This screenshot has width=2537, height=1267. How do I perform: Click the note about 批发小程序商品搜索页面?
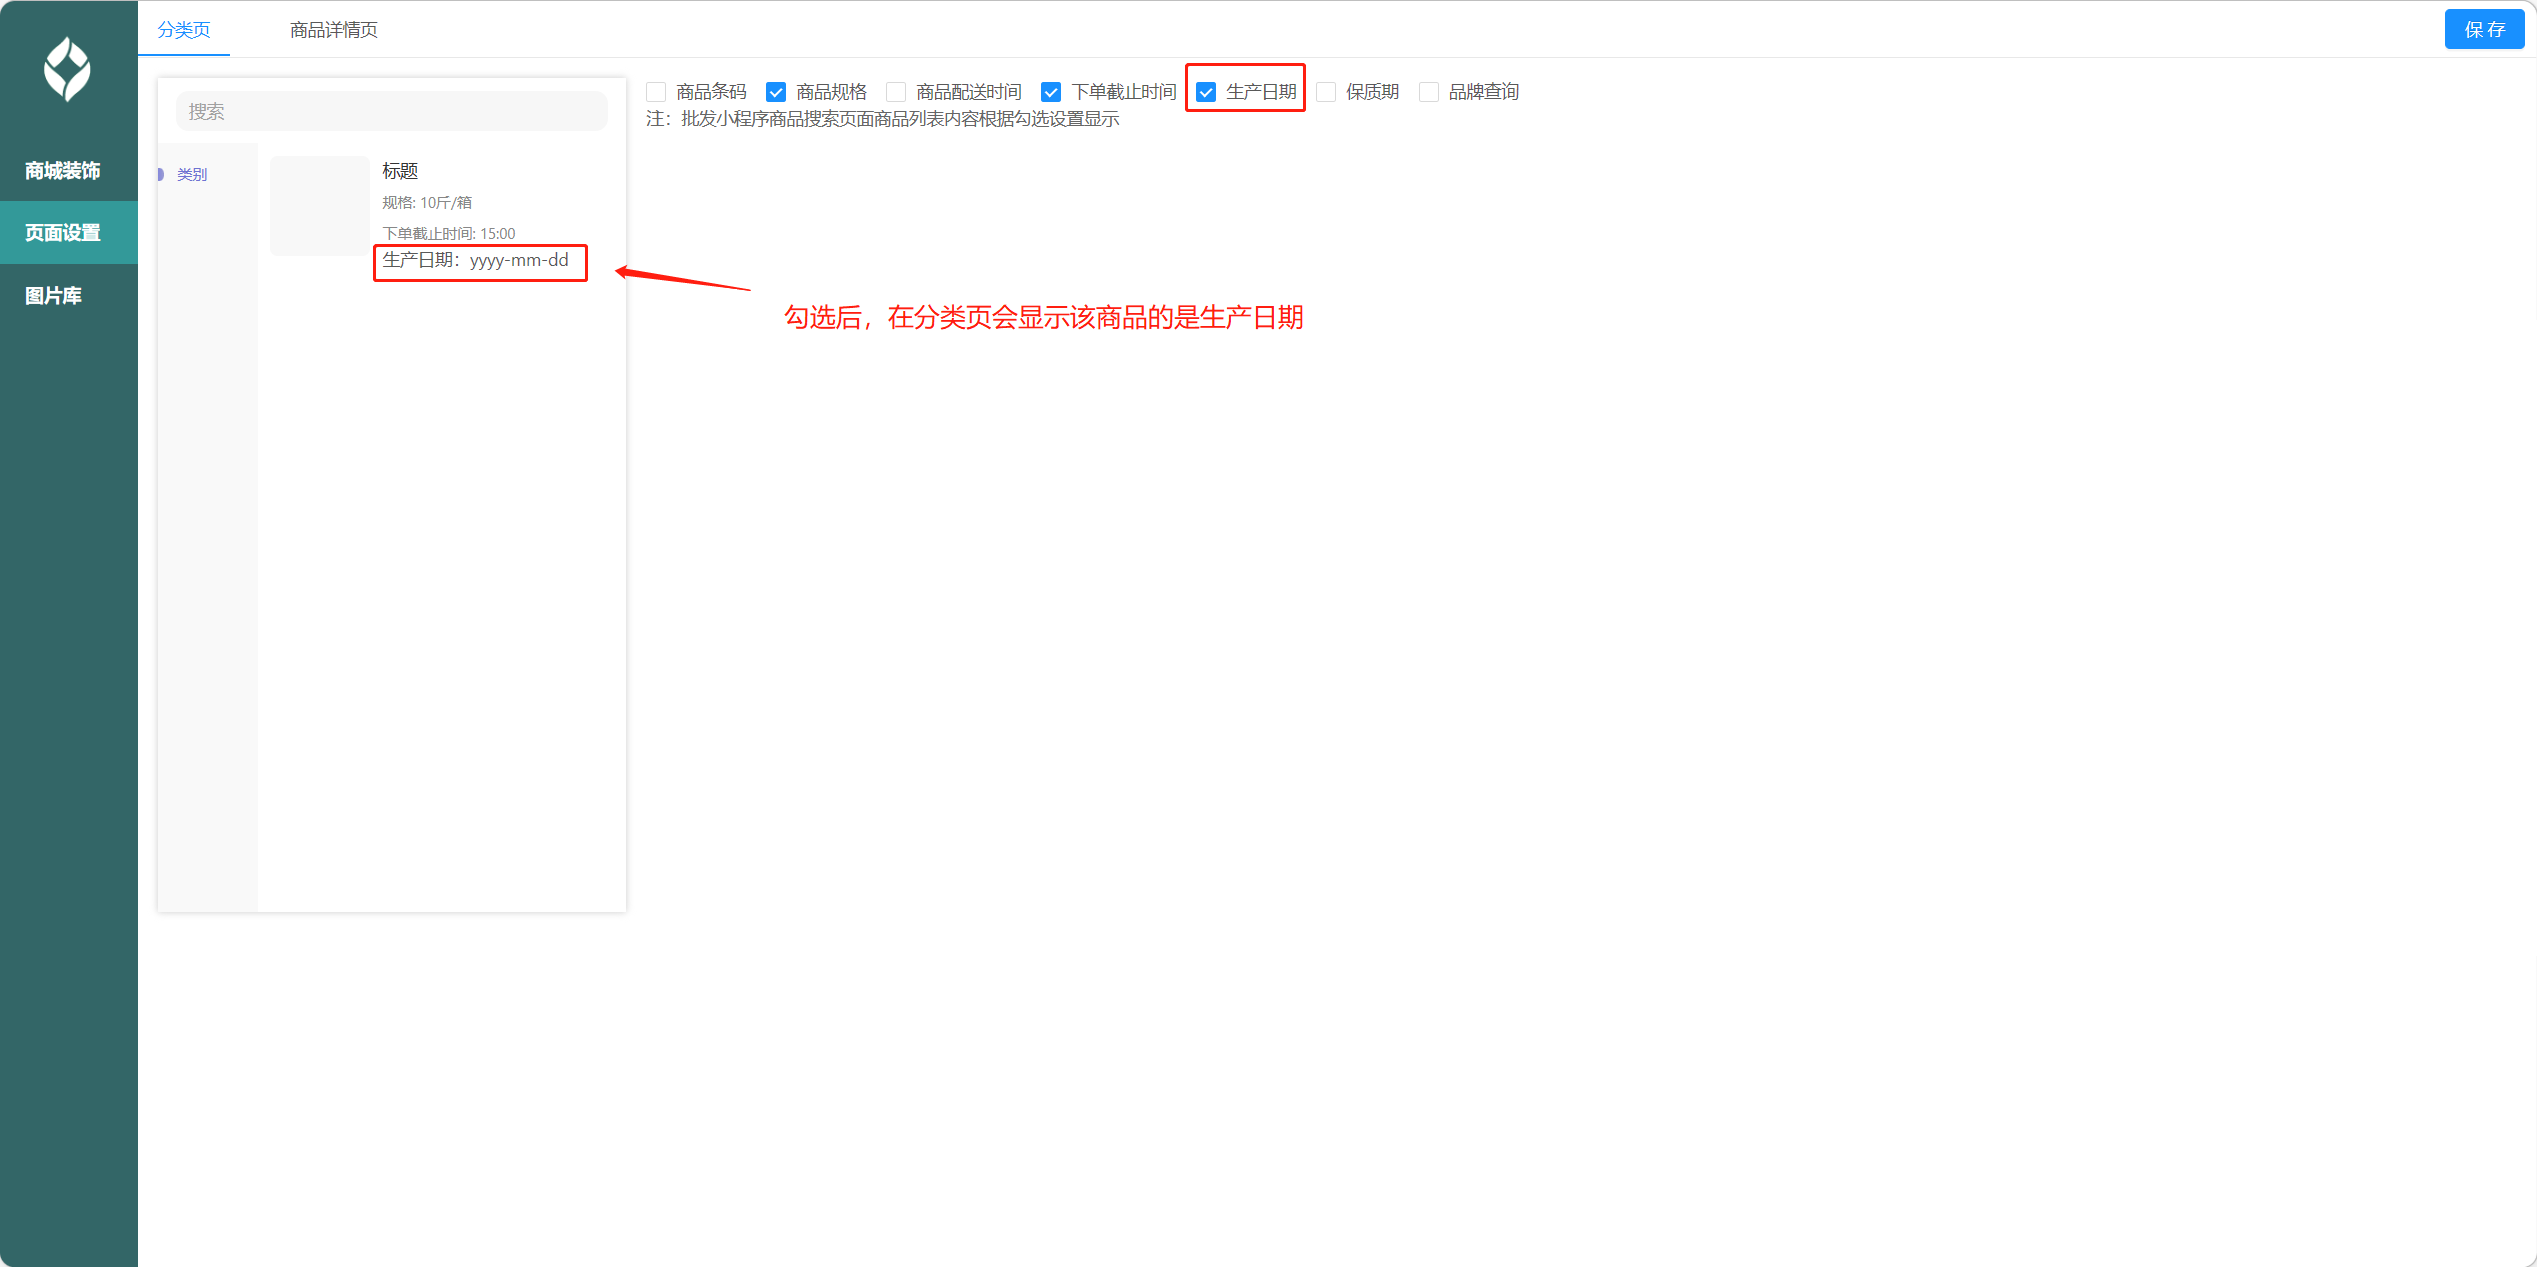pos(883,119)
